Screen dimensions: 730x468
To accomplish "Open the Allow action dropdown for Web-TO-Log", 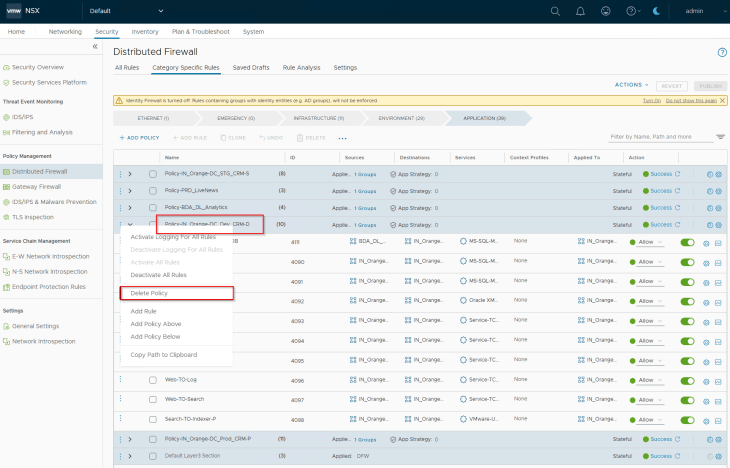I will click(x=651, y=380).
